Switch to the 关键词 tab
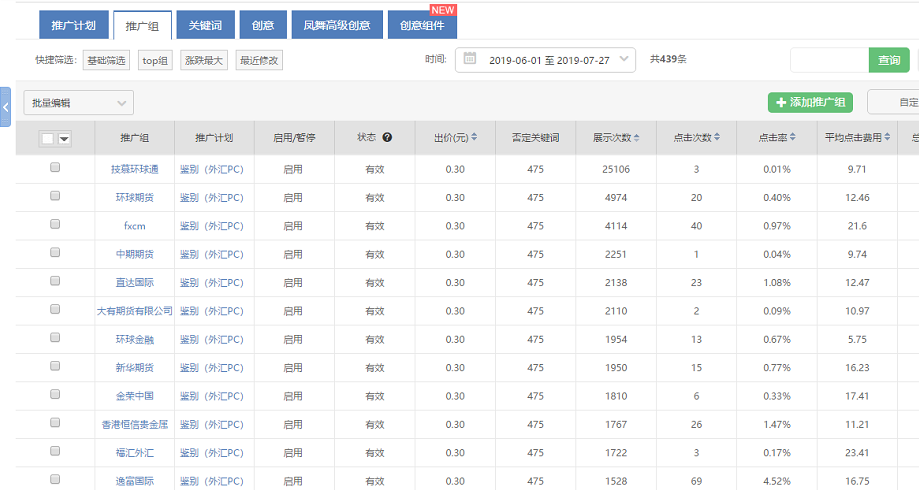The image size is (919, 490). [205, 25]
